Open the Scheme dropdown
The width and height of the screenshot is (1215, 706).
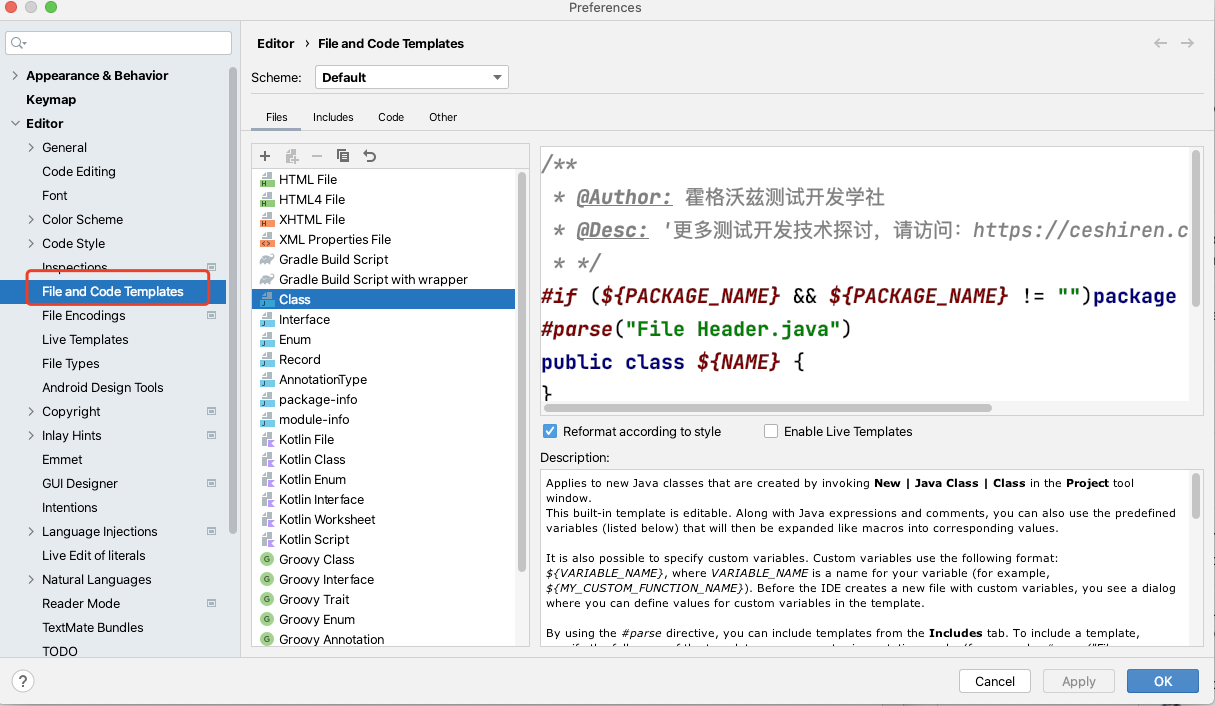click(411, 77)
